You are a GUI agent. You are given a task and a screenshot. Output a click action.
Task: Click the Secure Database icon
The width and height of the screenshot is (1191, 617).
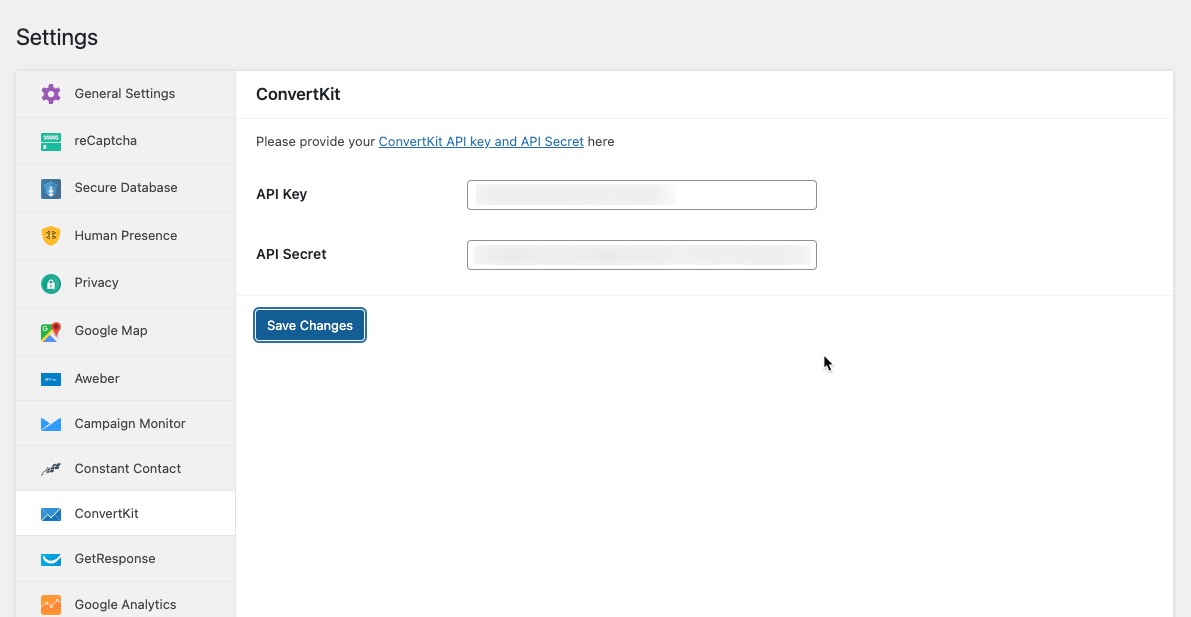pos(51,188)
